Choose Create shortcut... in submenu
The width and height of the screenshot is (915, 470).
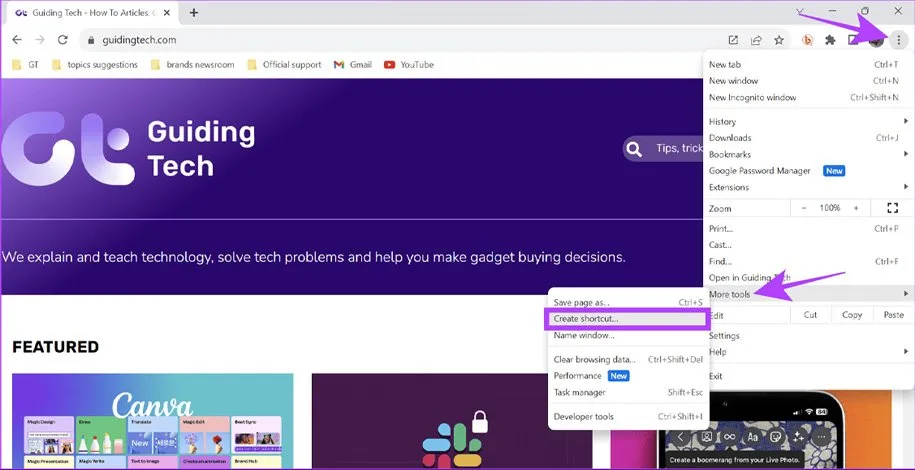tap(627, 319)
